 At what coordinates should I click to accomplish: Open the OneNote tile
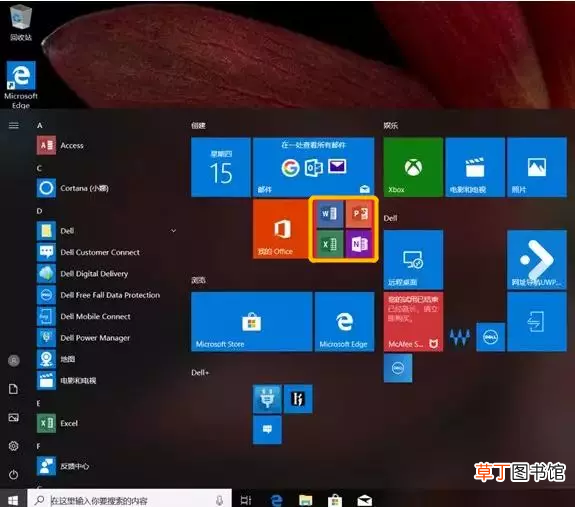(x=359, y=244)
